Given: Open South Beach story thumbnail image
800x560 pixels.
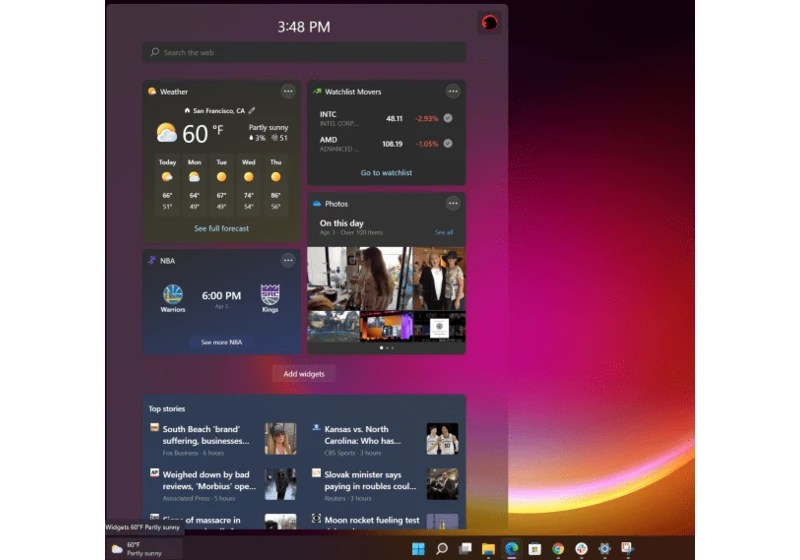Looking at the screenshot, I should point(281,439).
